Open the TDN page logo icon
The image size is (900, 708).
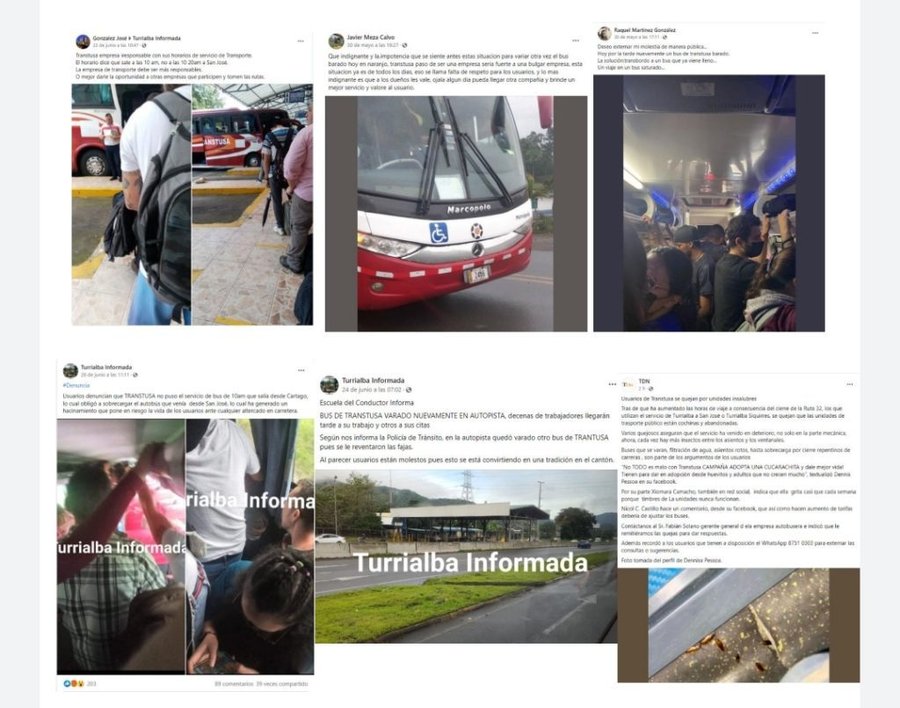(x=628, y=385)
